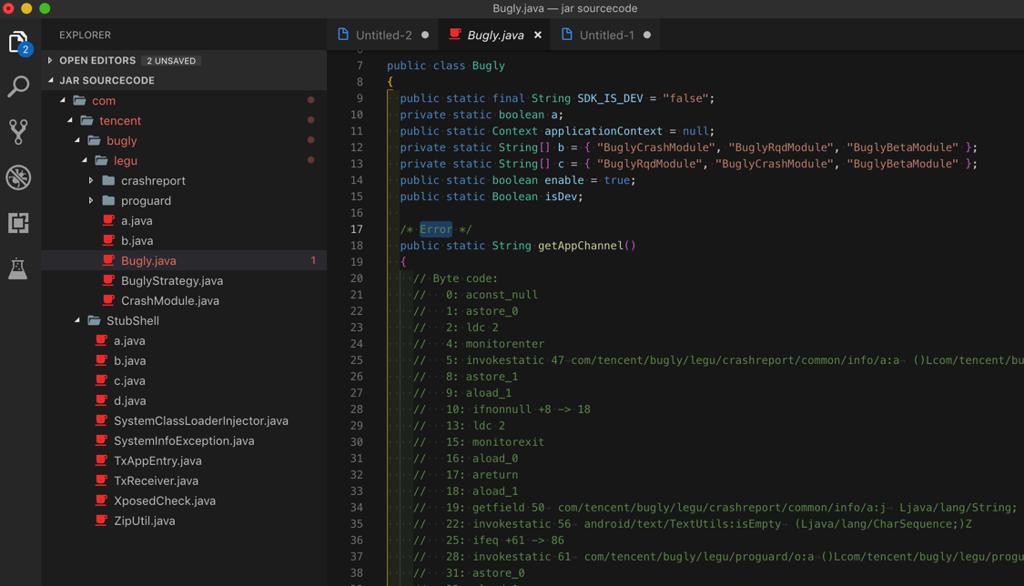
Task: Click the Java icon beside ZipUtil.java
Action: pos(101,521)
